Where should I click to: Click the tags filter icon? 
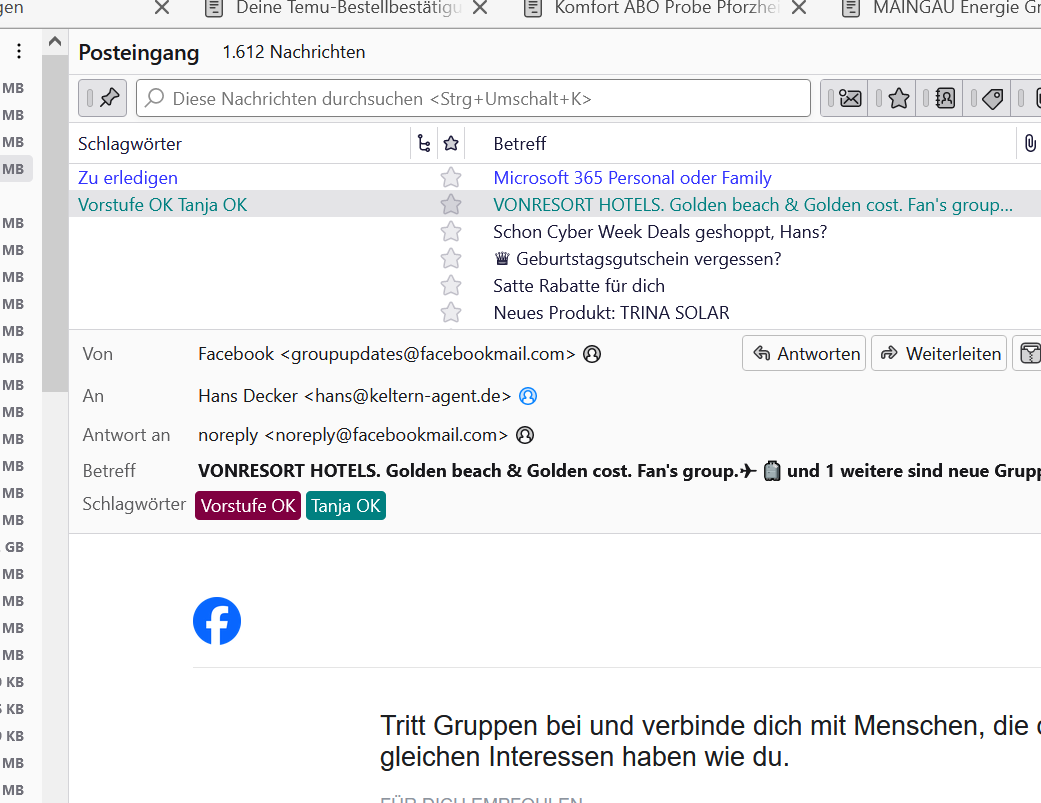point(992,98)
